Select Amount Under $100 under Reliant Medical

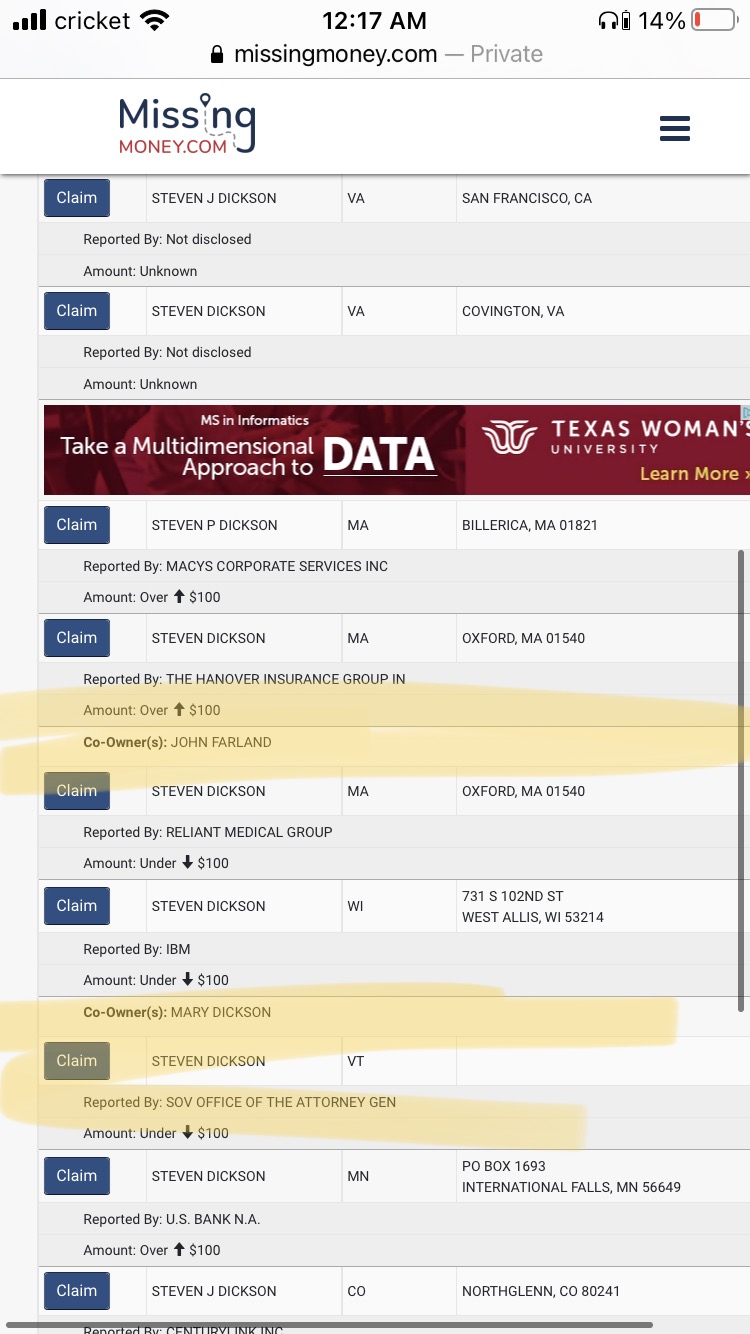click(x=156, y=863)
